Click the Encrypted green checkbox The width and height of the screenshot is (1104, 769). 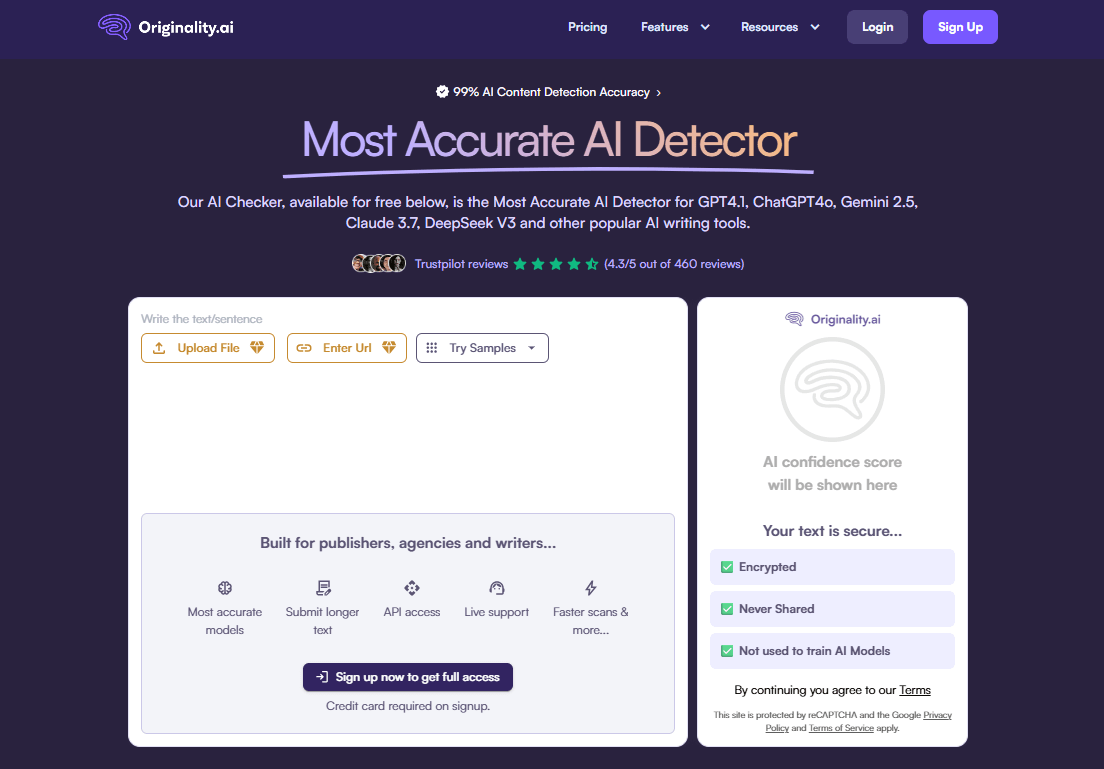pos(727,567)
